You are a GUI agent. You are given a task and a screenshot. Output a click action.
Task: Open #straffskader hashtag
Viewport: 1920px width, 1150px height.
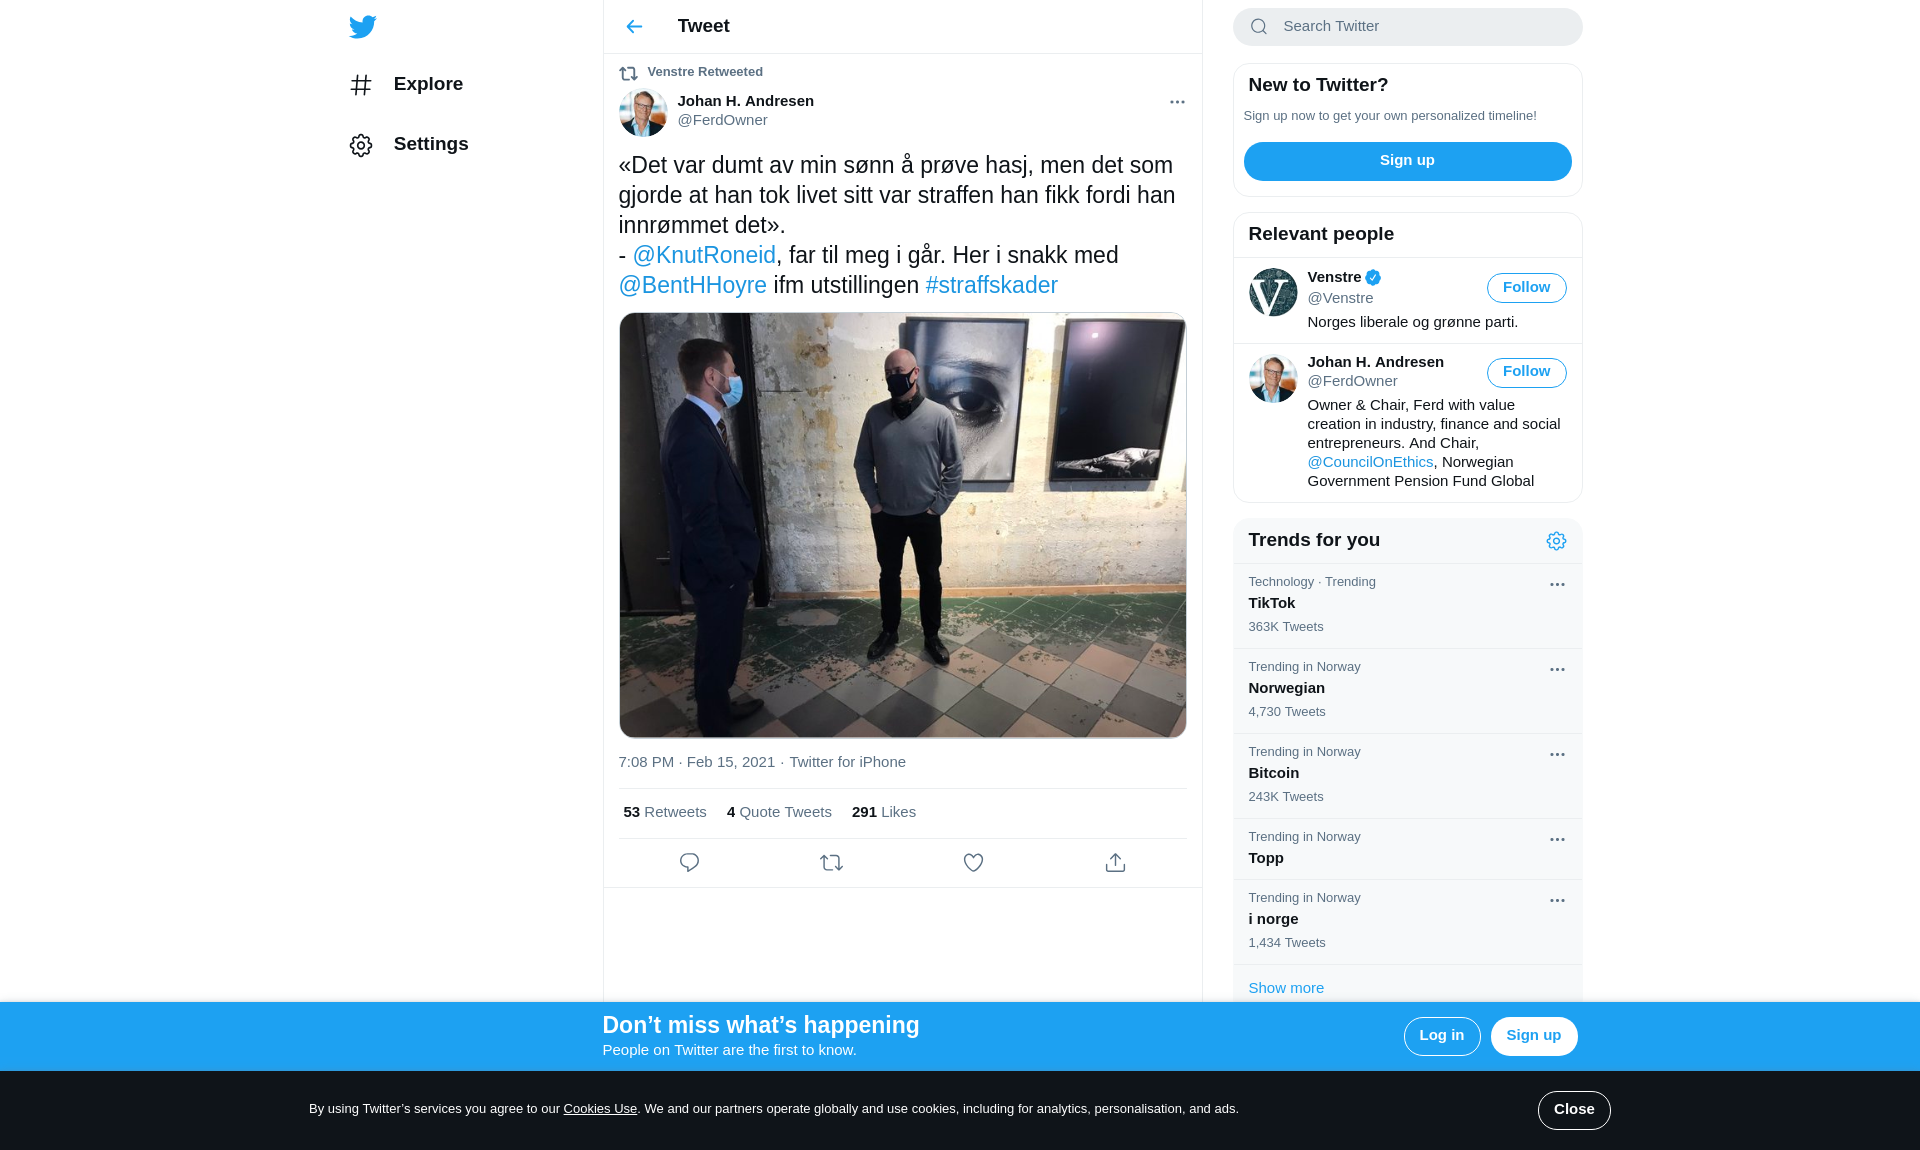click(991, 285)
